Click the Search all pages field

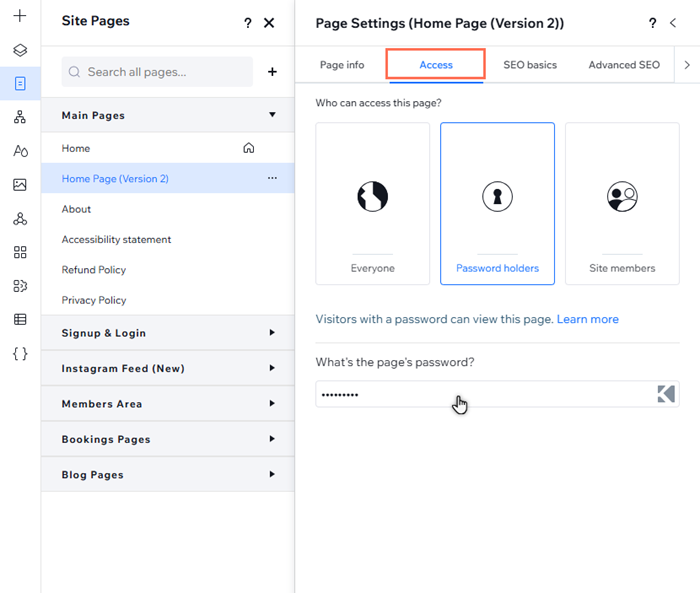coord(165,72)
